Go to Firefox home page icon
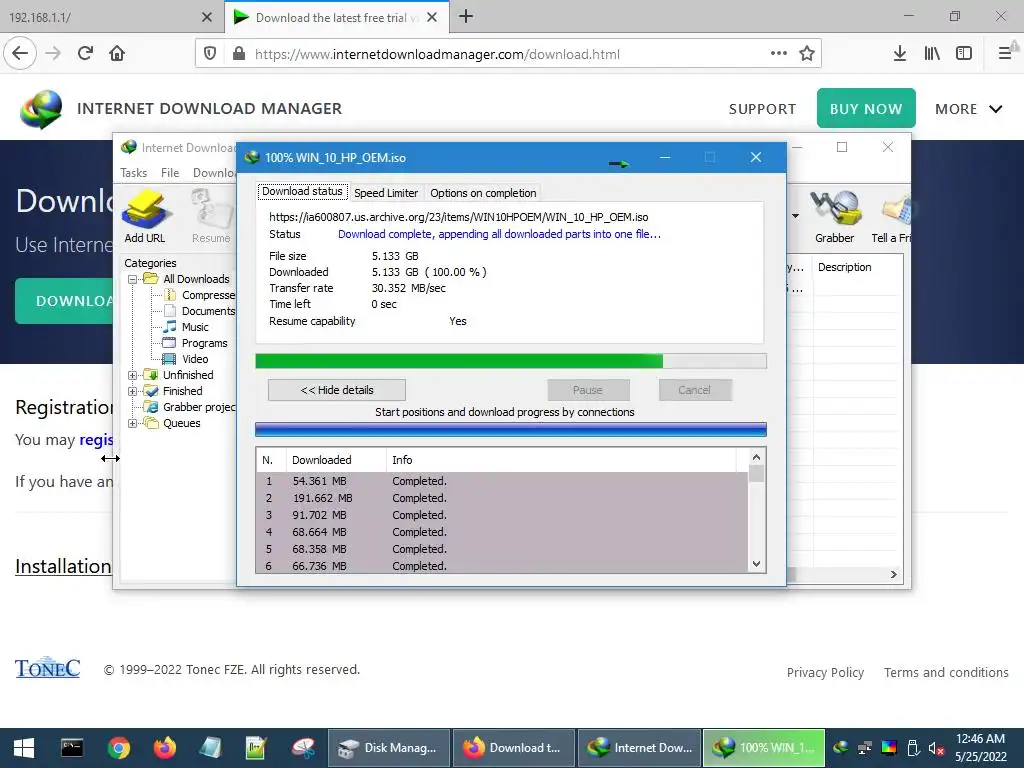The image size is (1024, 768). (x=117, y=54)
